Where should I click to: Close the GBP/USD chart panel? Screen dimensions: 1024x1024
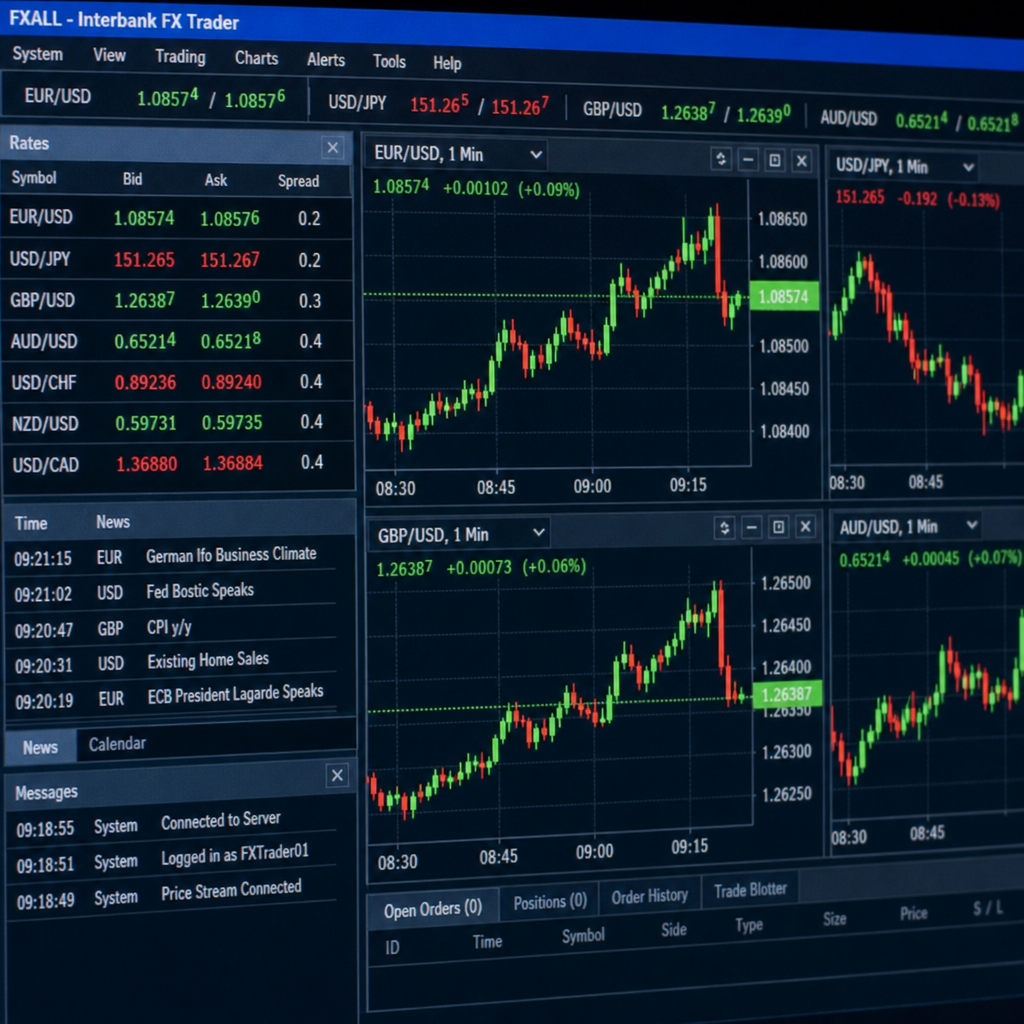[806, 526]
